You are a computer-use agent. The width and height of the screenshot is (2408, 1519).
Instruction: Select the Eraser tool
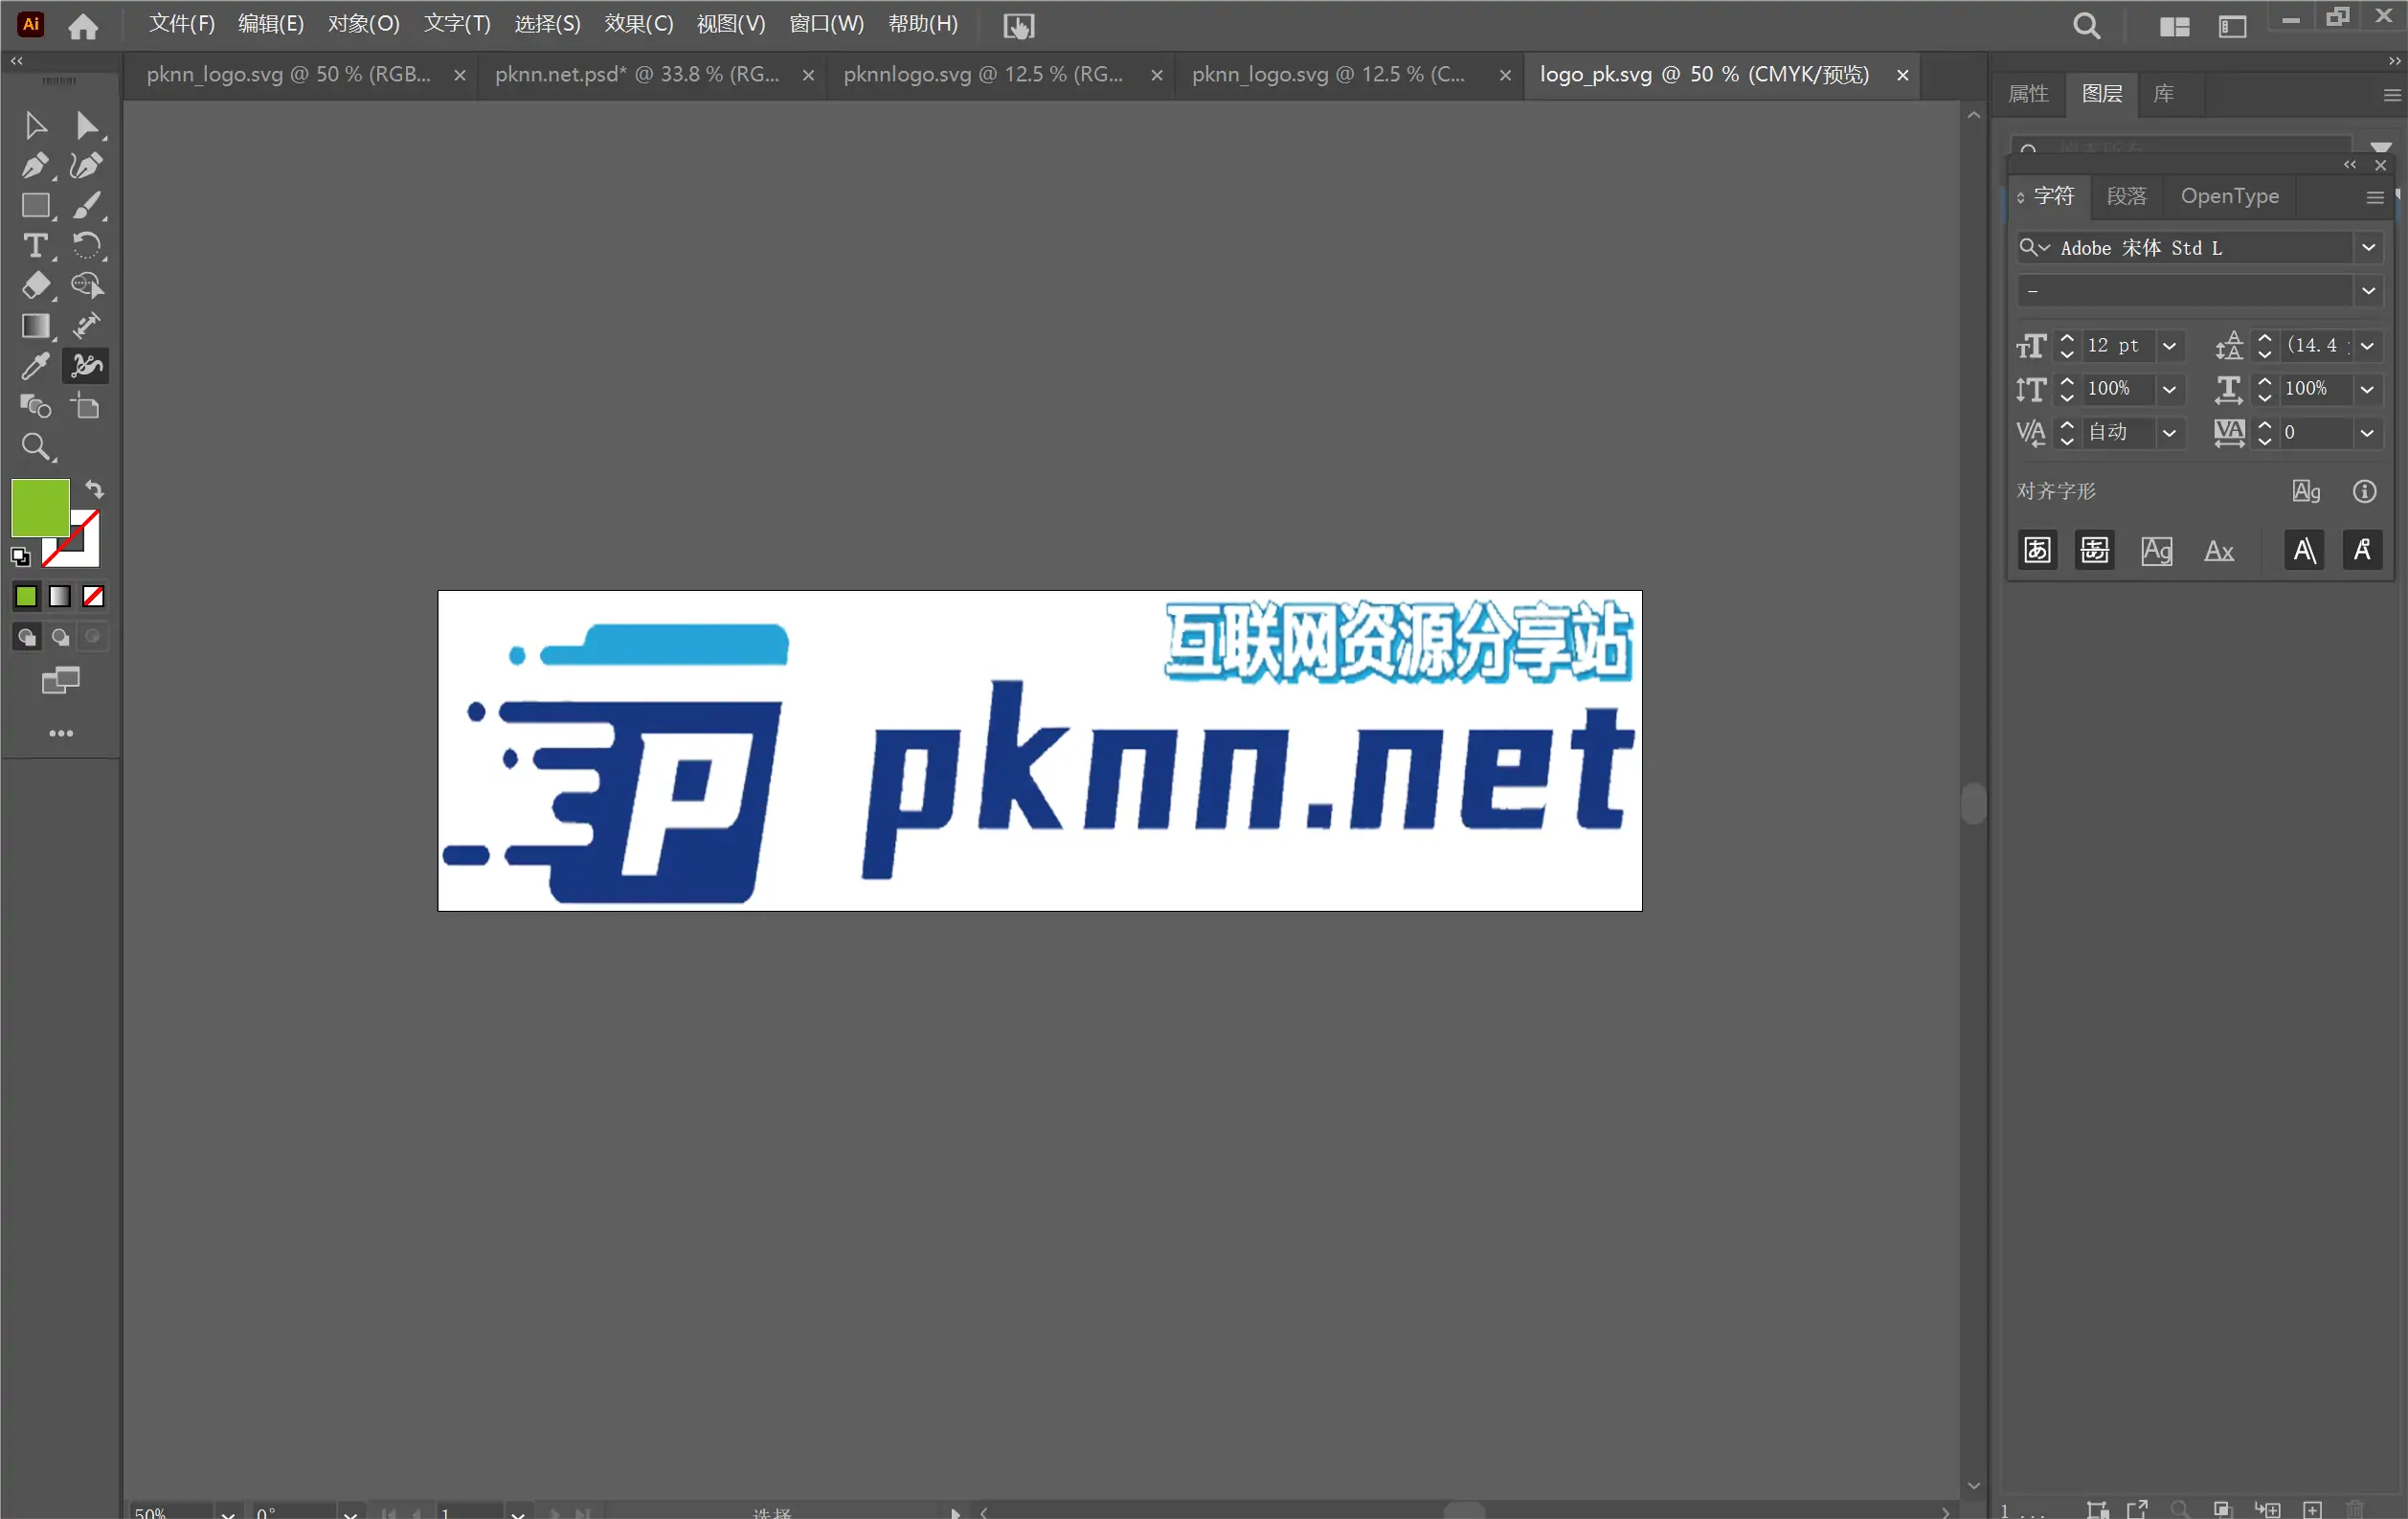[36, 286]
